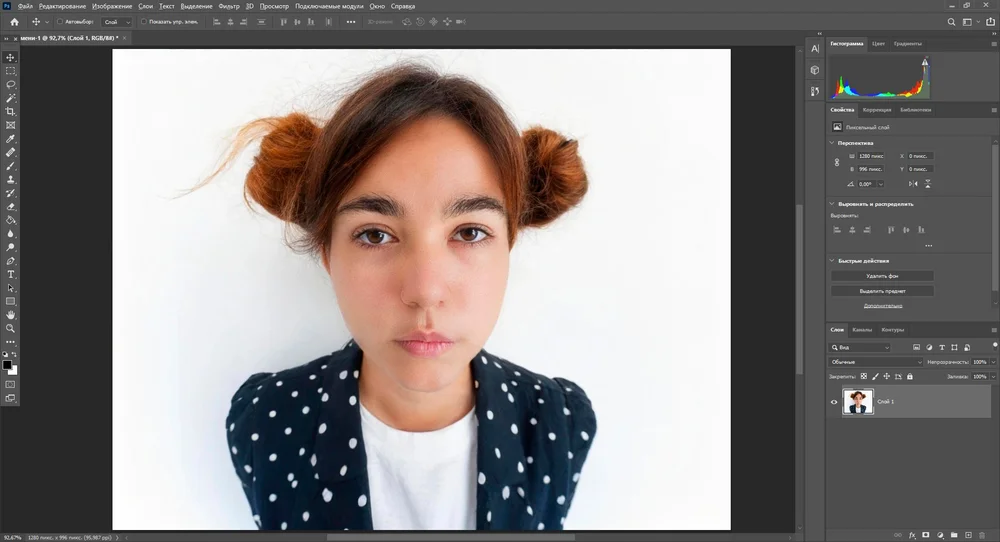Select the Brush tool
Screen dimensions: 1000x542
[x=10, y=166]
